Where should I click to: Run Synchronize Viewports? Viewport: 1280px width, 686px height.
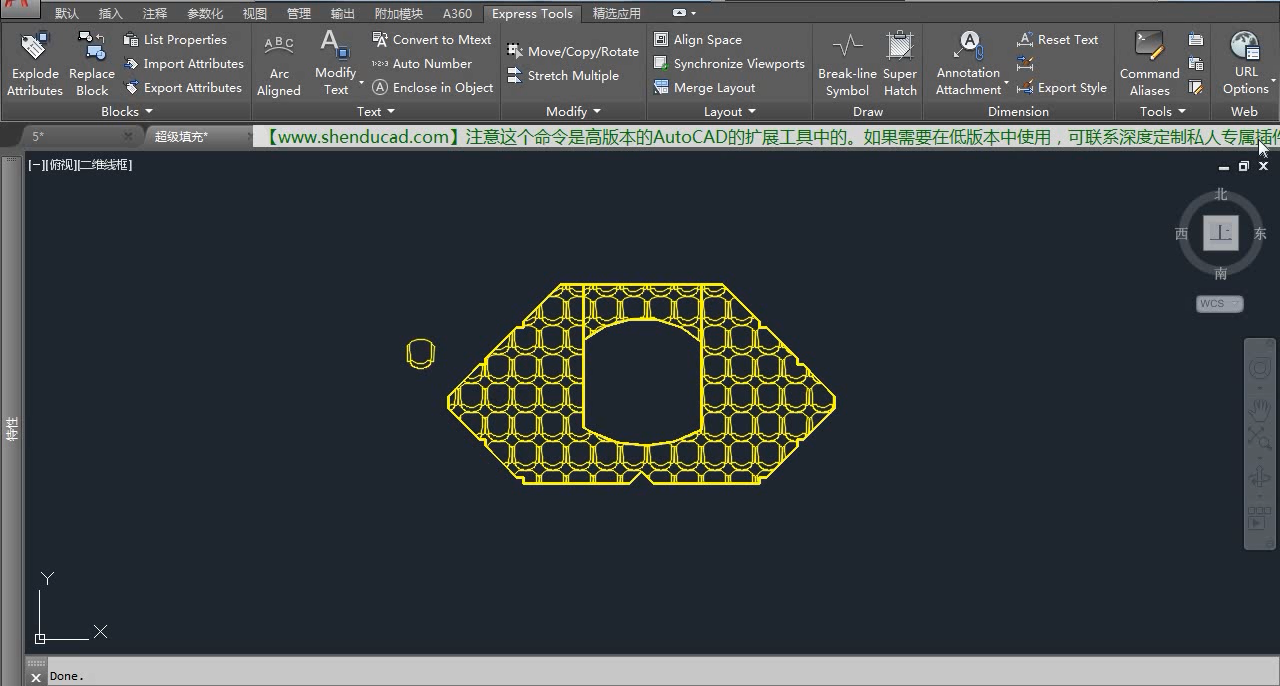[x=729, y=64]
